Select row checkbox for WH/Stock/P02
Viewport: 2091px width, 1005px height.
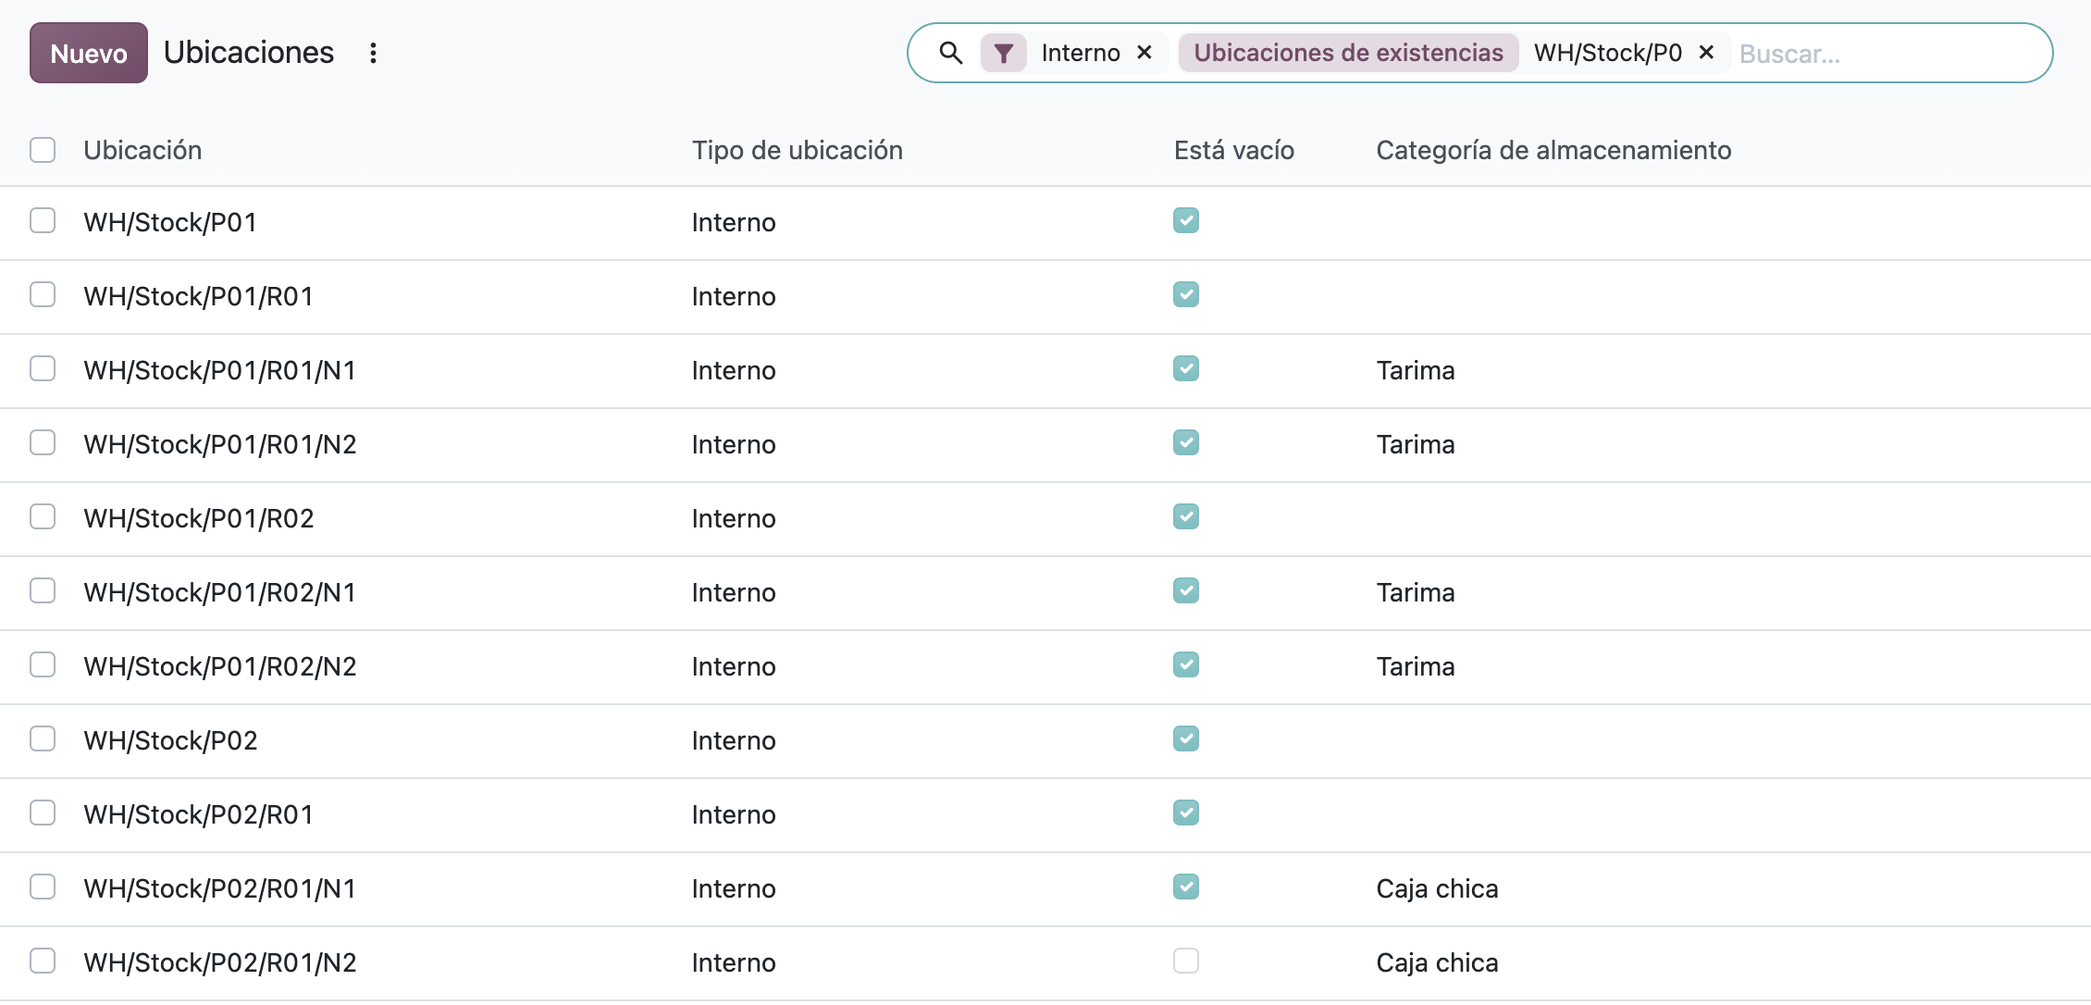pos(43,738)
